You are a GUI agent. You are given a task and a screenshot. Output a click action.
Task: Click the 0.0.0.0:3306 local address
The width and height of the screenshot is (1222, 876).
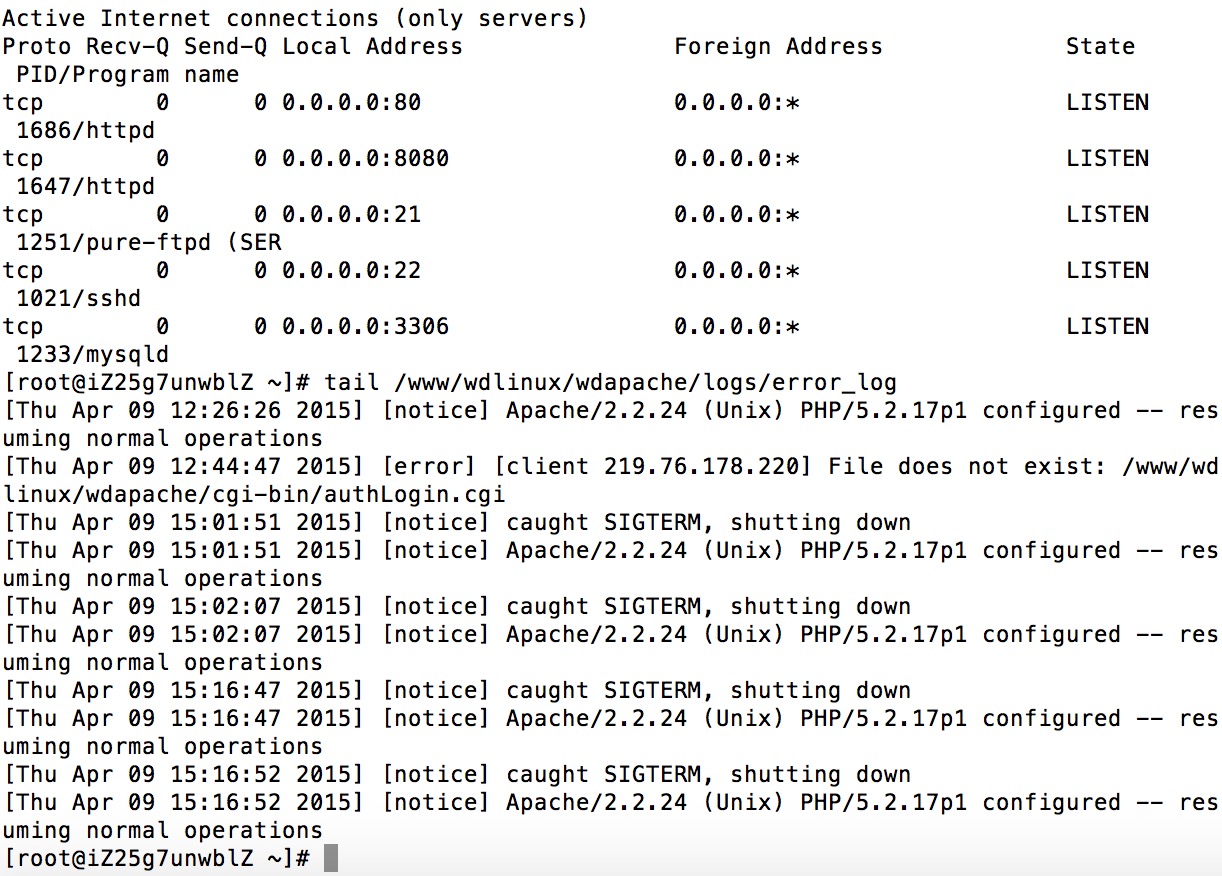coord(365,327)
